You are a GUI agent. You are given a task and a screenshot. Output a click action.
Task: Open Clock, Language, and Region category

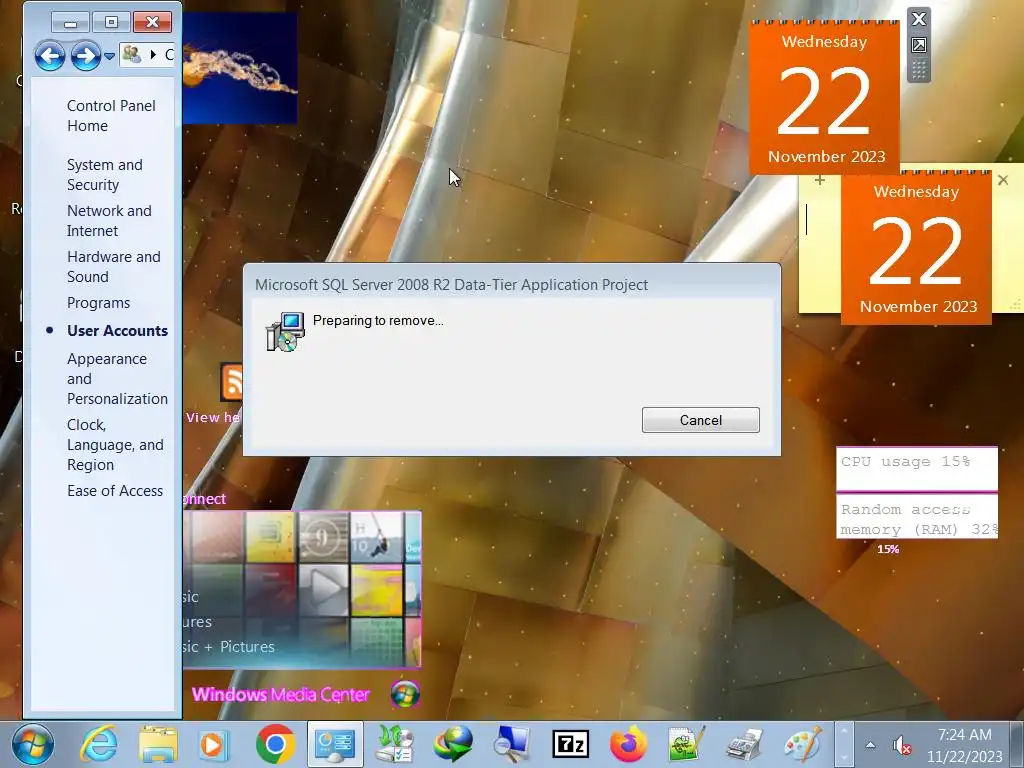coord(115,444)
